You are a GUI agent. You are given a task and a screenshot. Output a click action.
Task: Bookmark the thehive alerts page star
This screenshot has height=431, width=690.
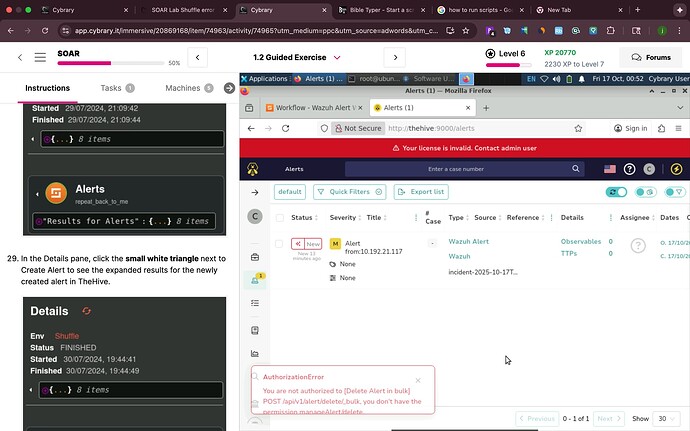click(x=578, y=128)
